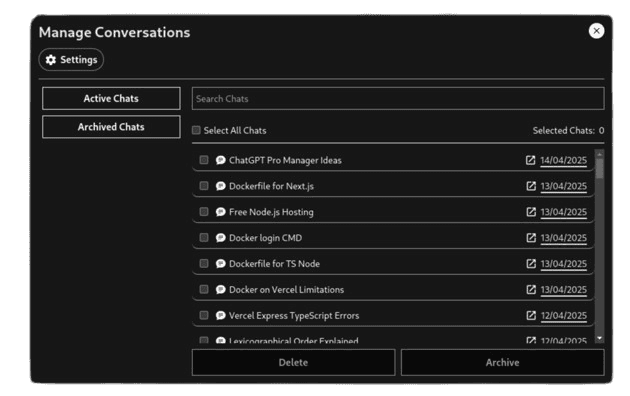Click chat bubble icon for Dockerfile for Next.js
Screen dimensions: 630x396
pyautogui.click(x=220, y=186)
